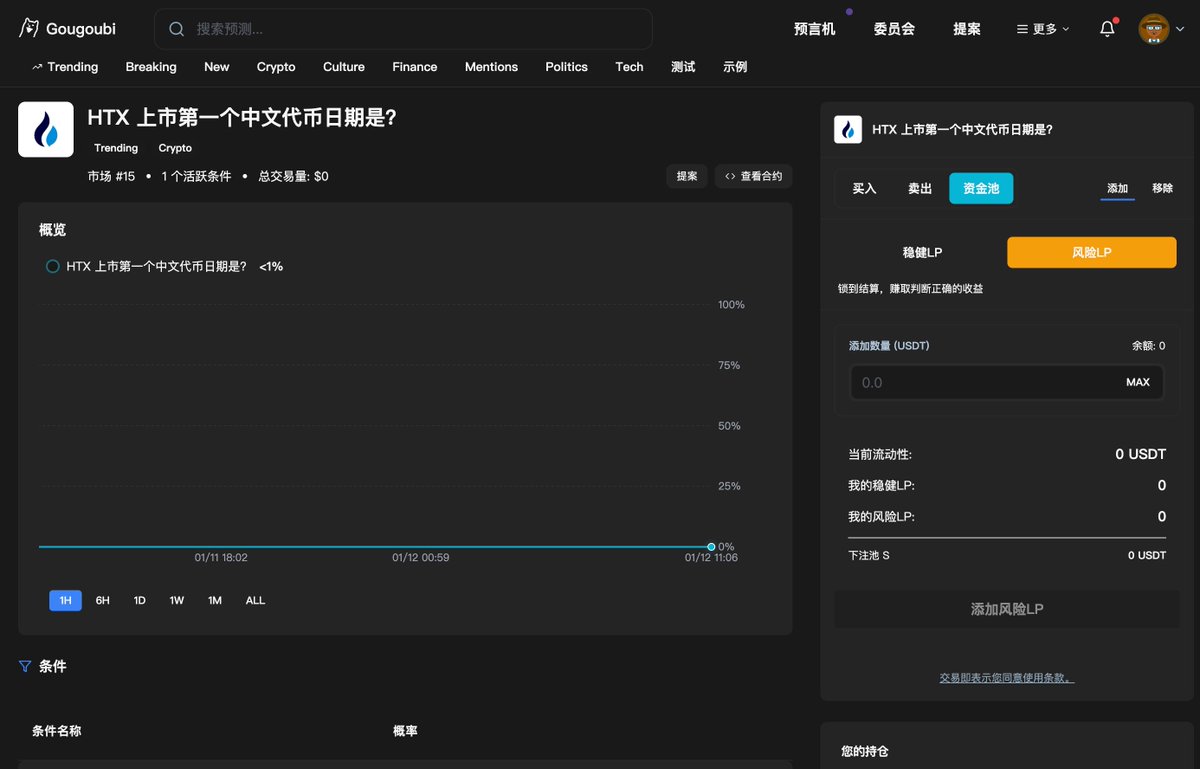The width and height of the screenshot is (1200, 769).
Task: Click the 提案 button near market stats
Action: click(x=687, y=176)
